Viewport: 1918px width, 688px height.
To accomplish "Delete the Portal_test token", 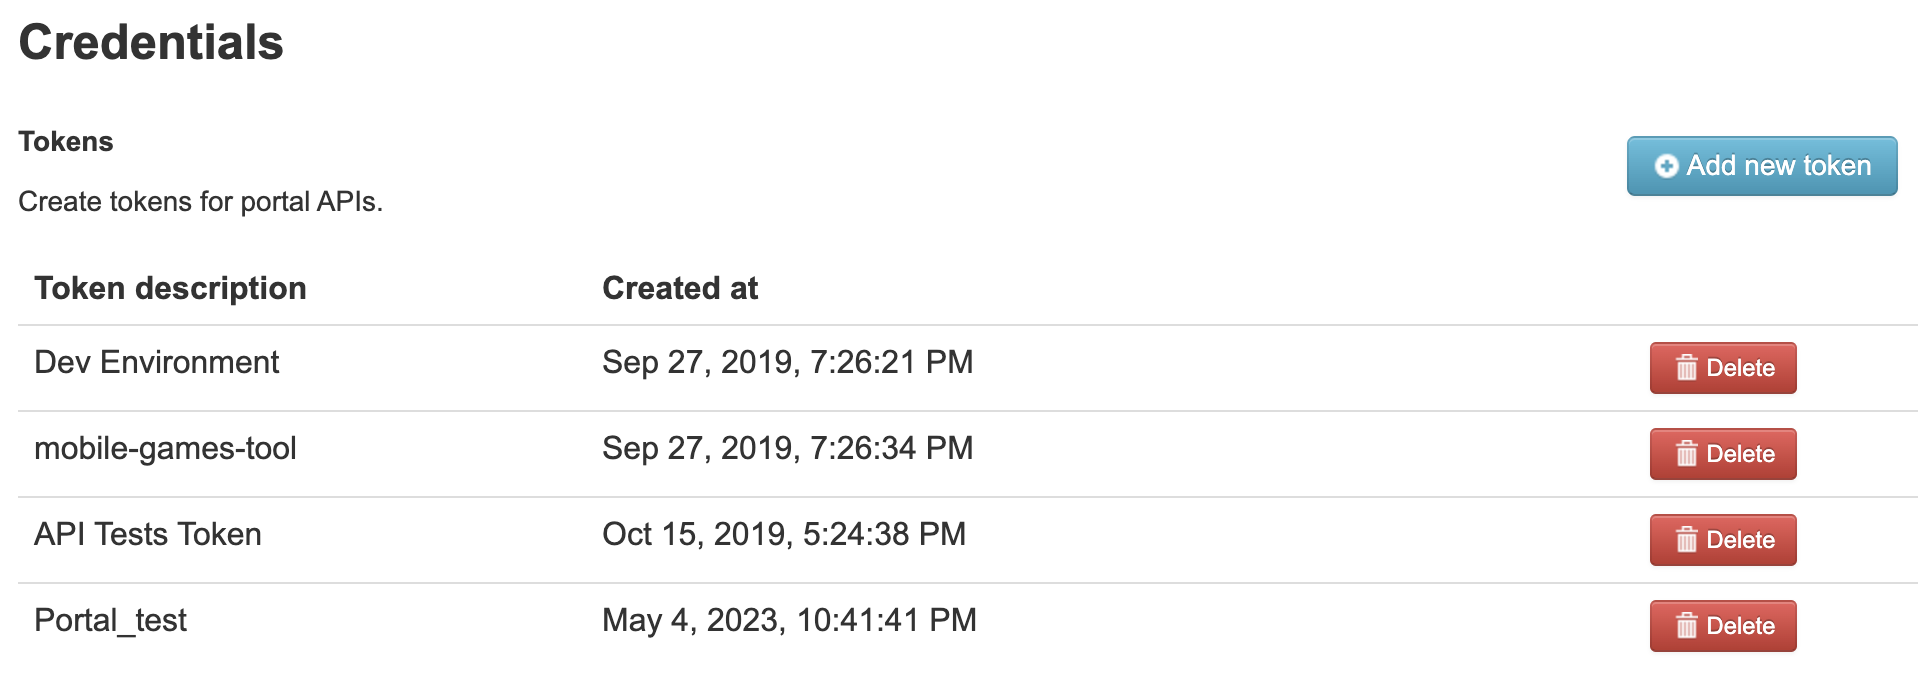I will click(1722, 625).
